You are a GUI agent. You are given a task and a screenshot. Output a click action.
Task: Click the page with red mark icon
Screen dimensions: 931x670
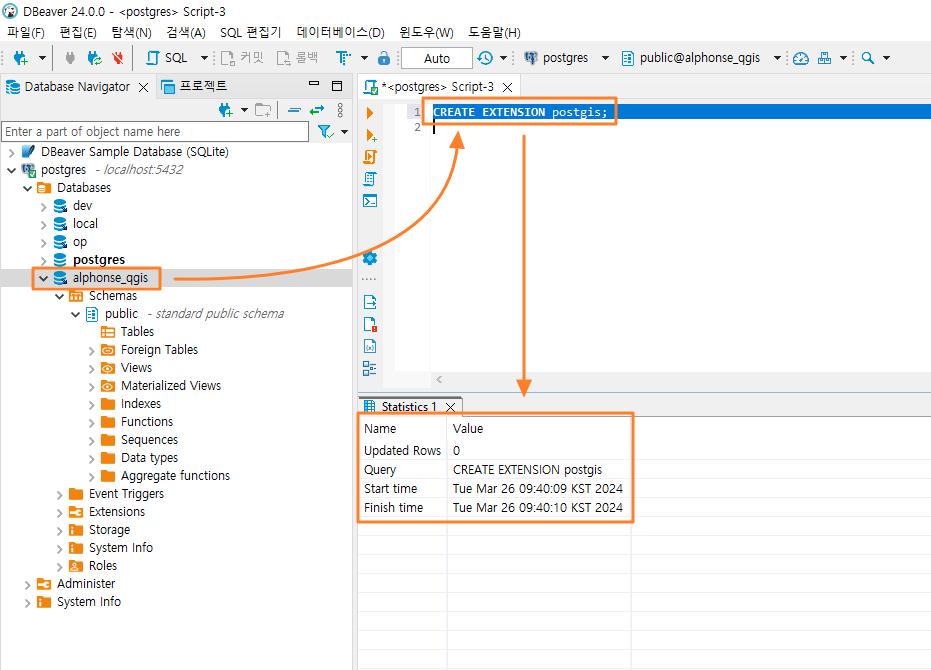[x=370, y=324]
